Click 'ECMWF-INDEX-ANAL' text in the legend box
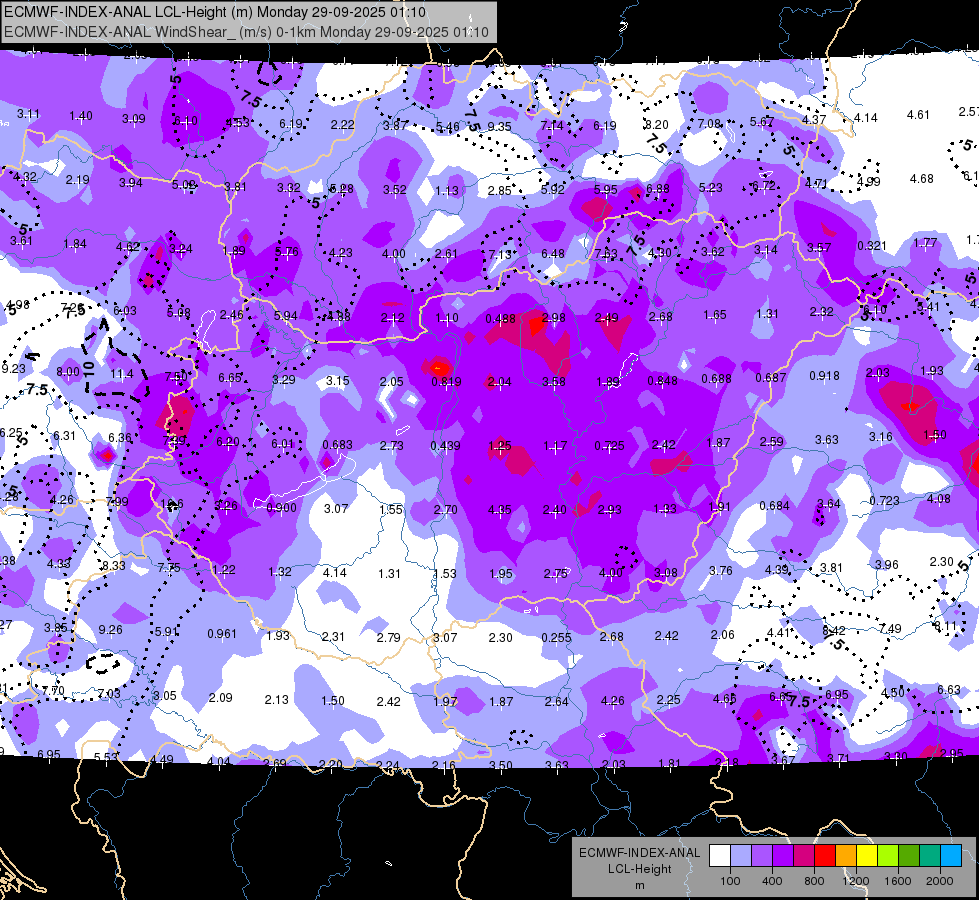 coord(640,853)
